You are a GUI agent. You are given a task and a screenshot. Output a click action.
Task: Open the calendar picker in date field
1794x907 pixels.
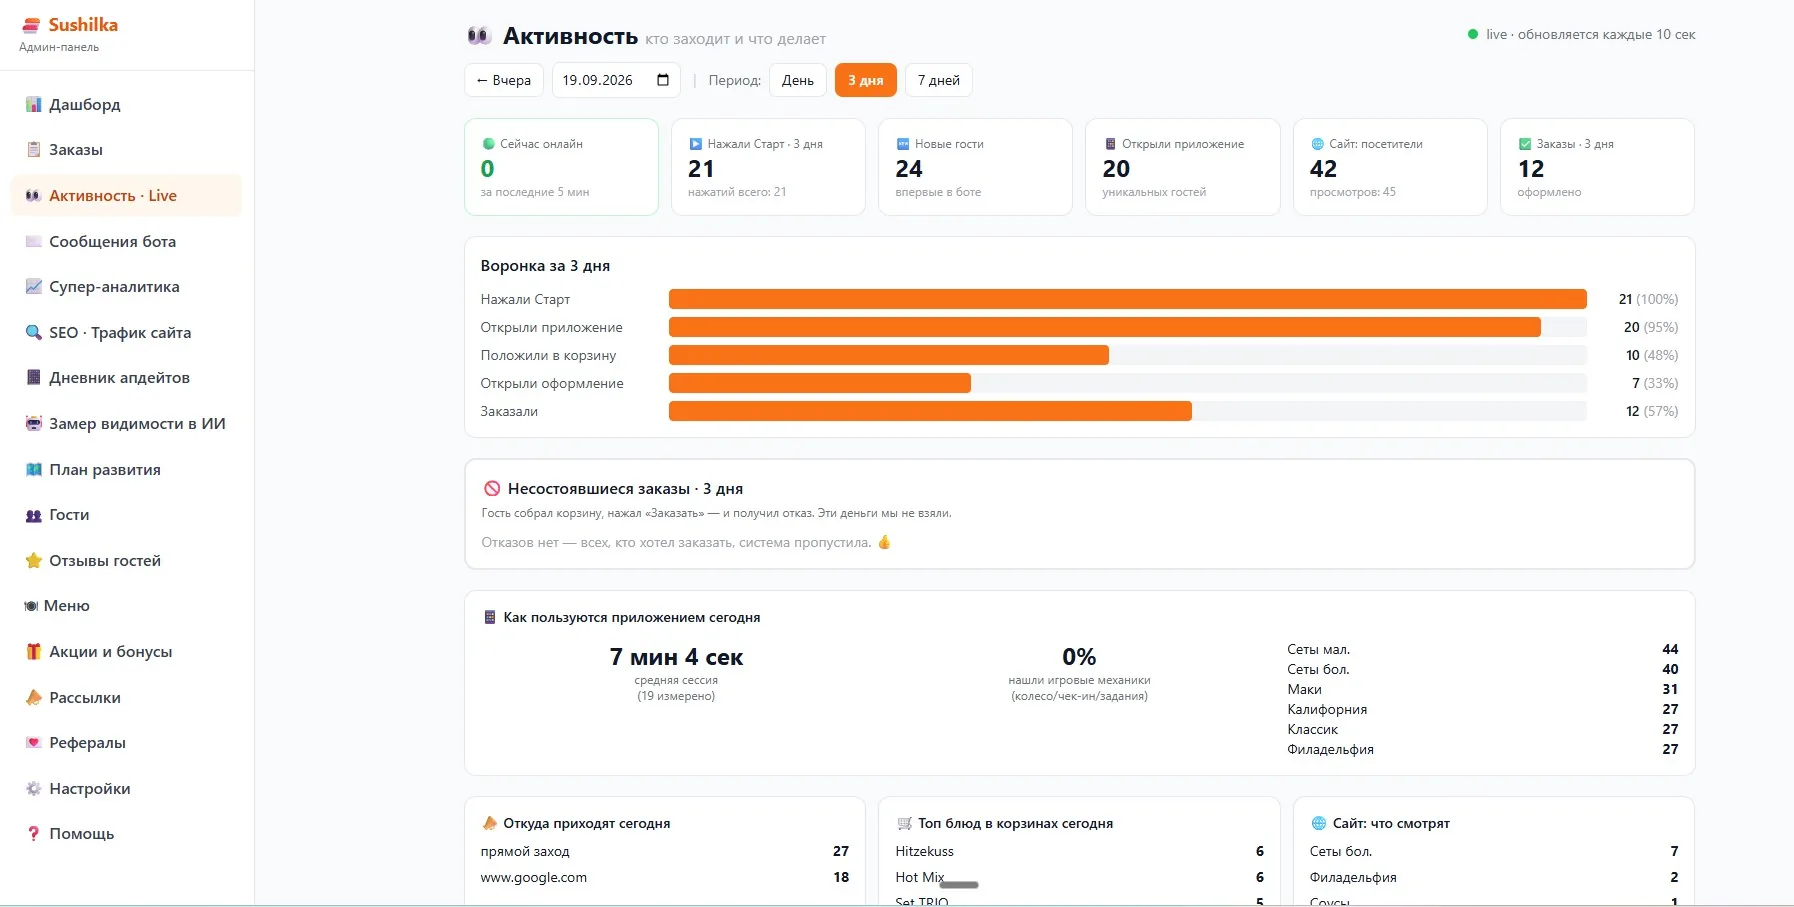(x=663, y=80)
